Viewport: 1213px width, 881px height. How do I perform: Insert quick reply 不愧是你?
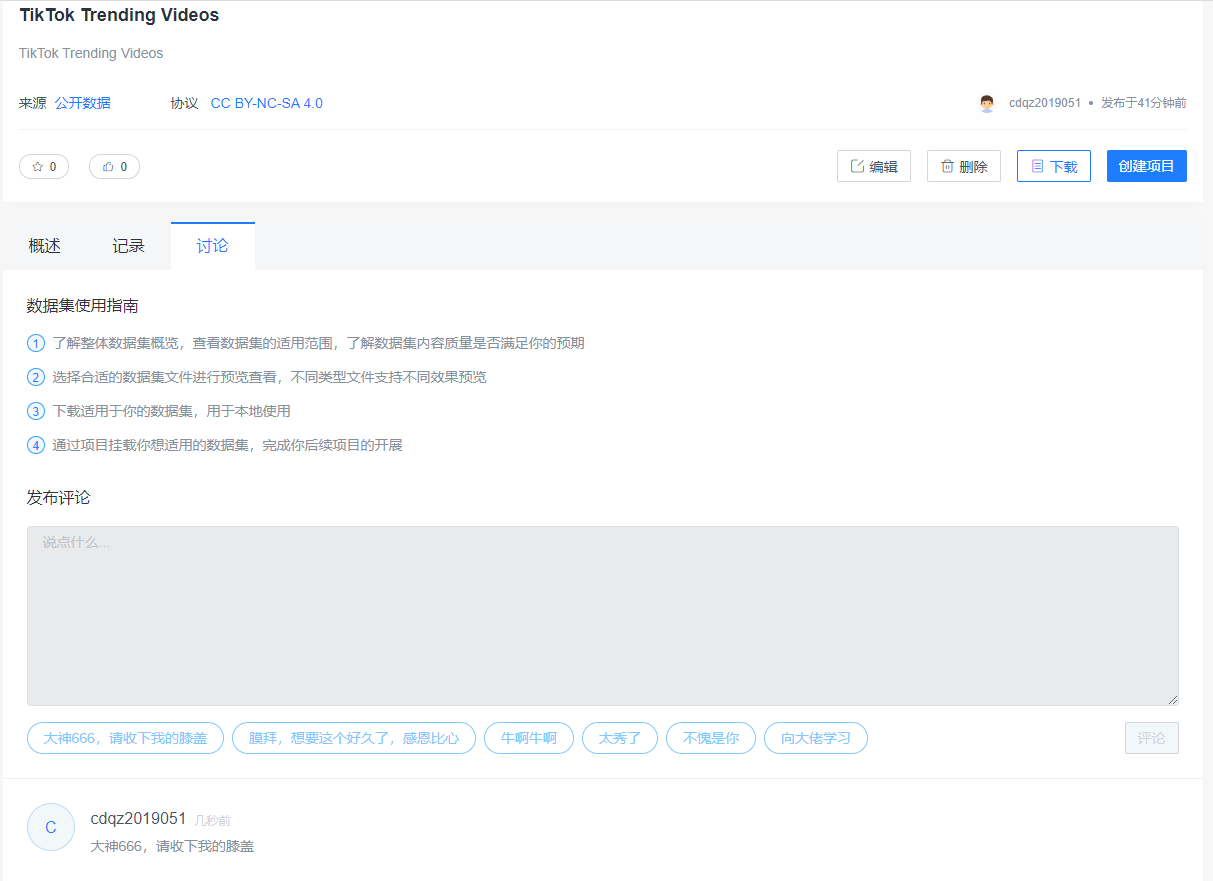coord(711,738)
